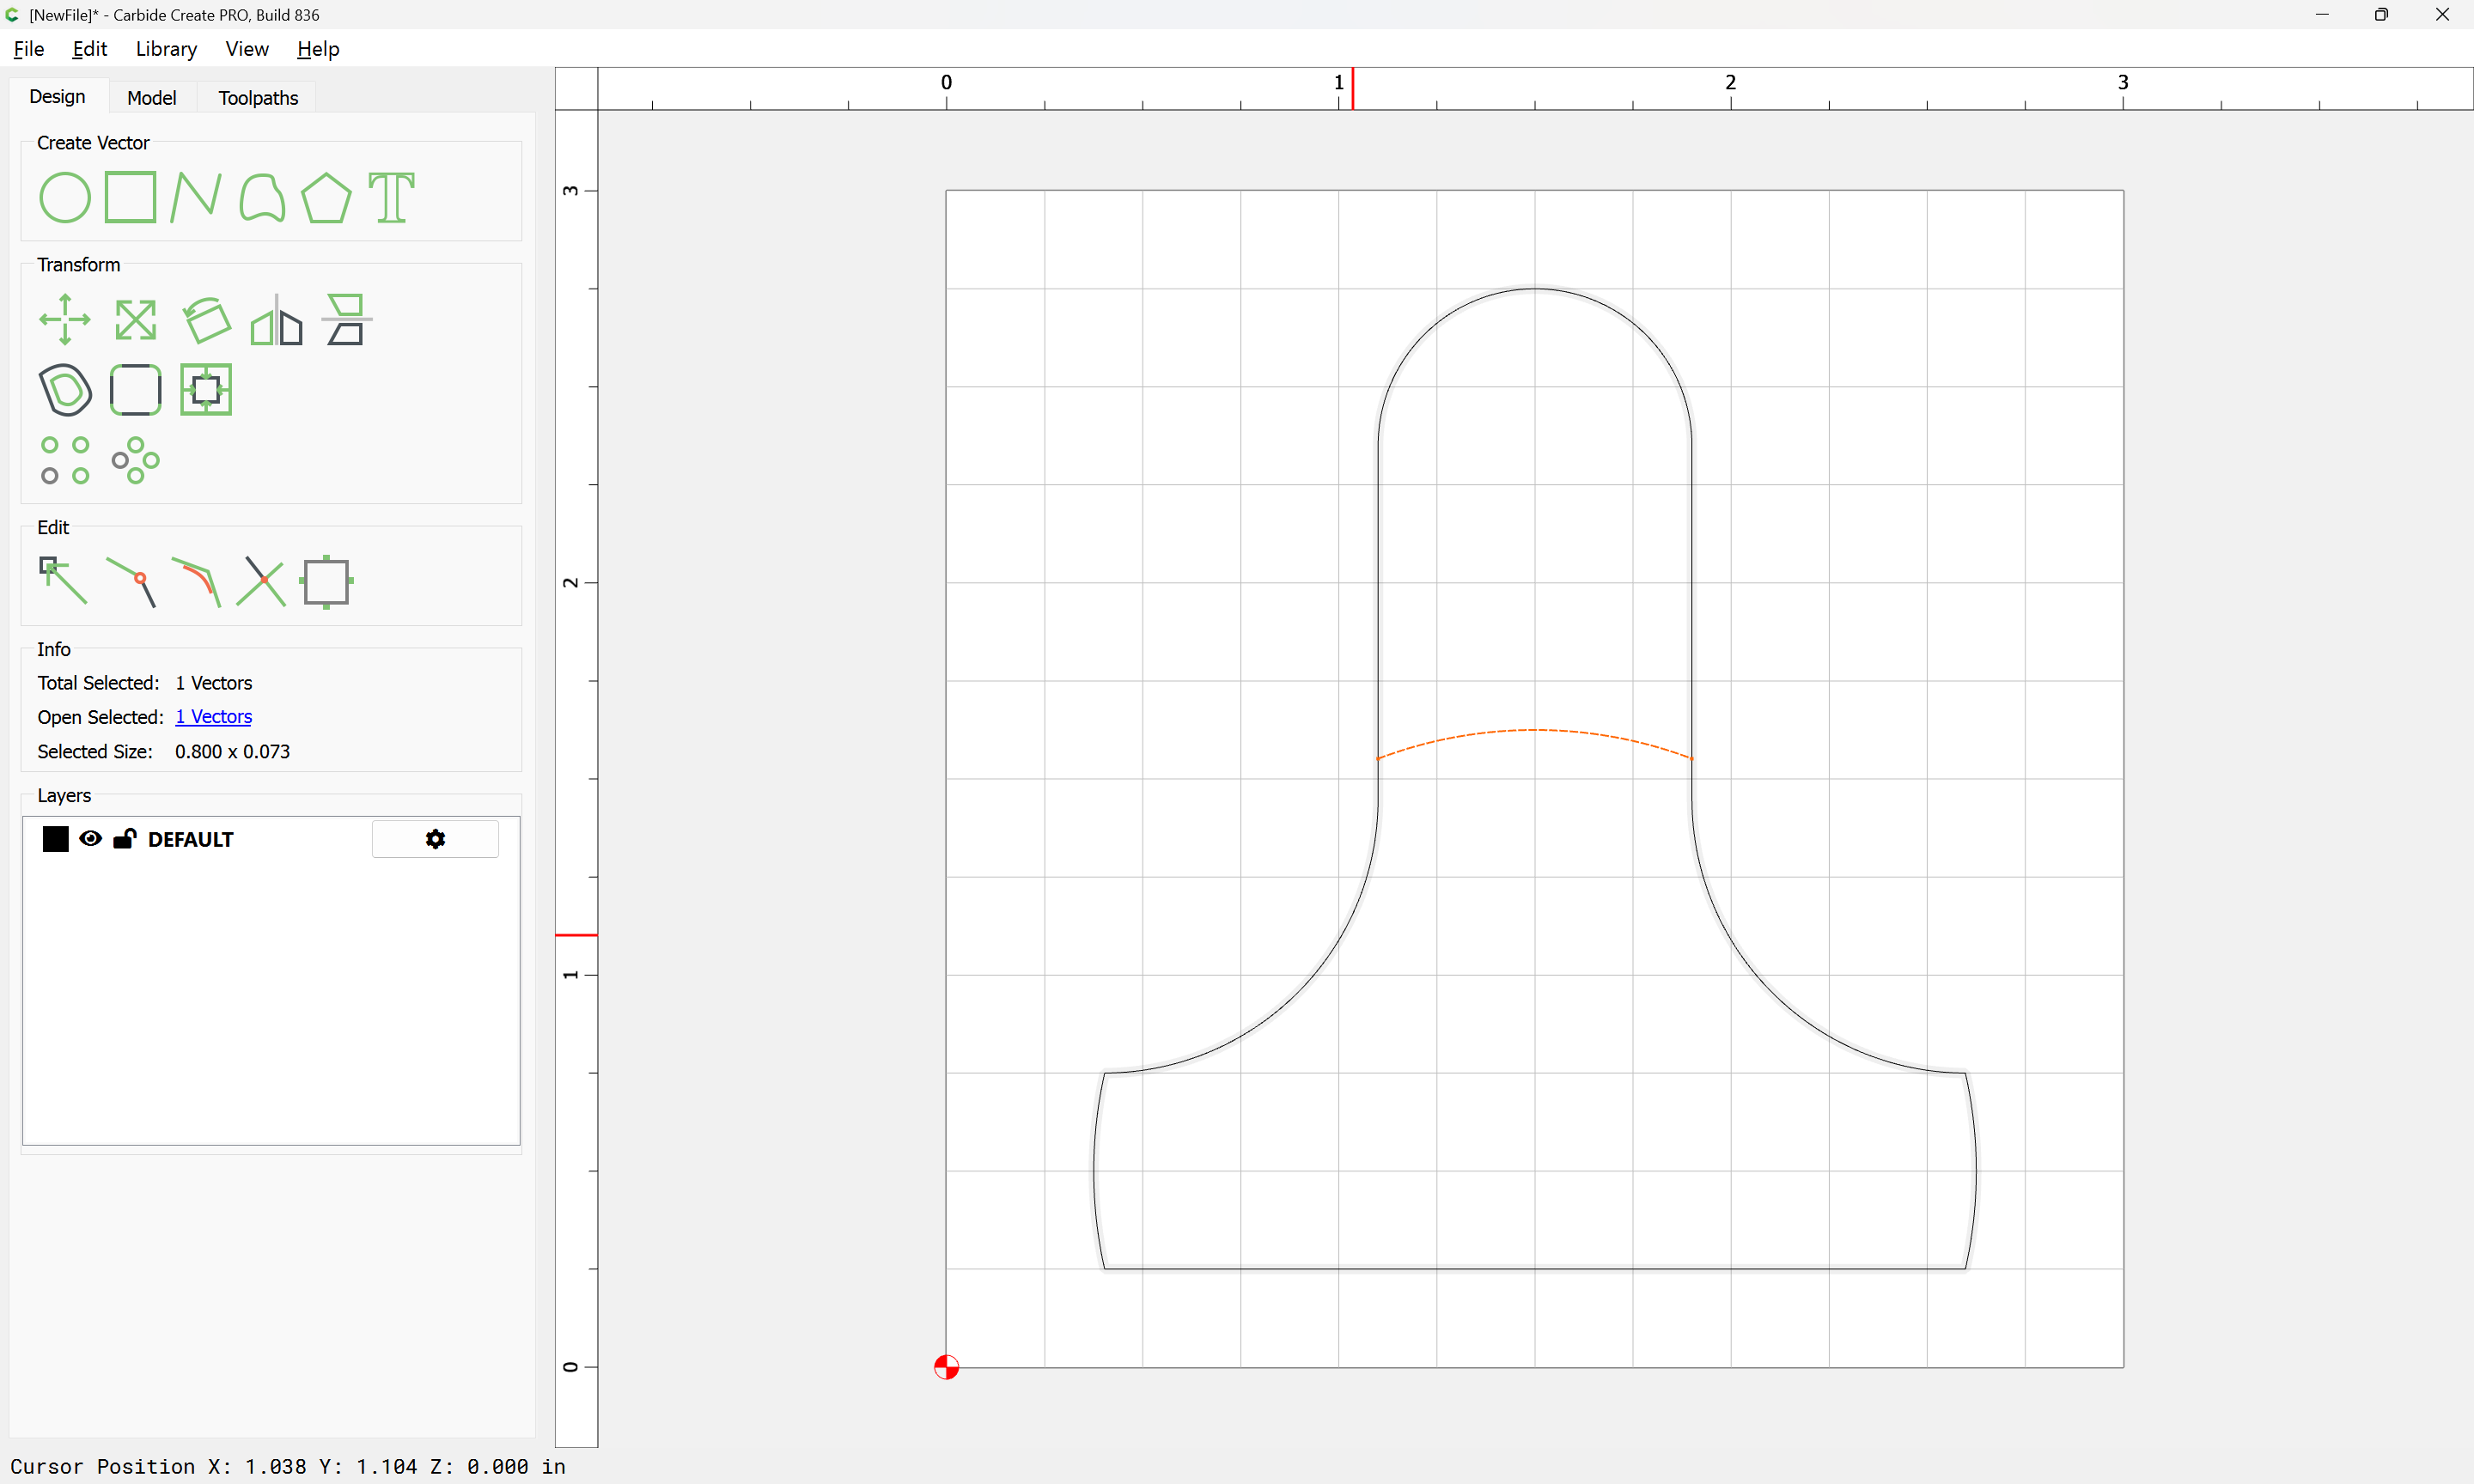2474x1484 pixels.
Task: Open the Library menu
Action: click(166, 49)
